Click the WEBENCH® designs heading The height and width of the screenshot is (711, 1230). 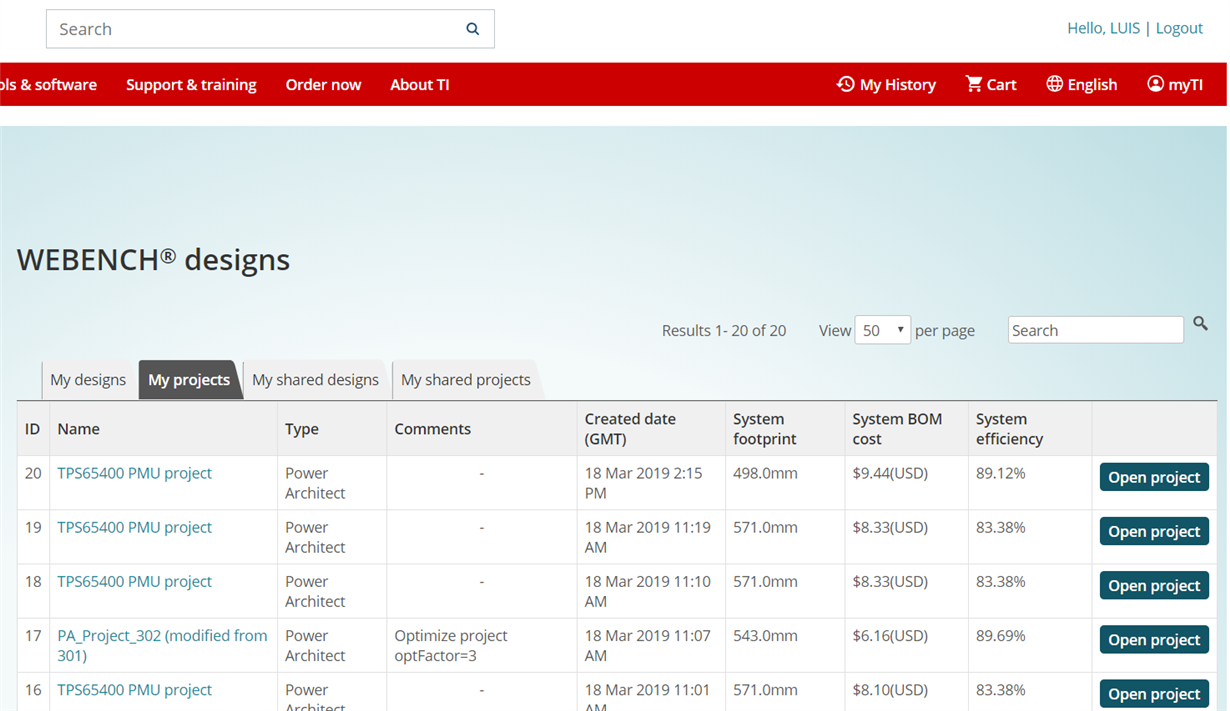click(x=153, y=260)
